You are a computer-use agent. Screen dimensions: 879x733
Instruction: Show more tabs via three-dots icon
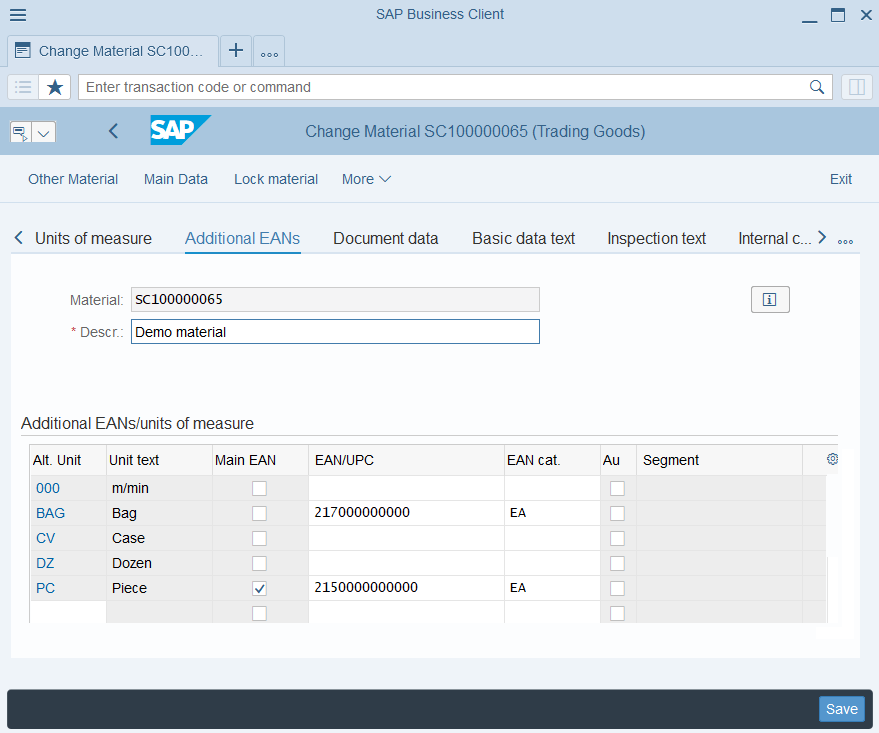tap(845, 242)
